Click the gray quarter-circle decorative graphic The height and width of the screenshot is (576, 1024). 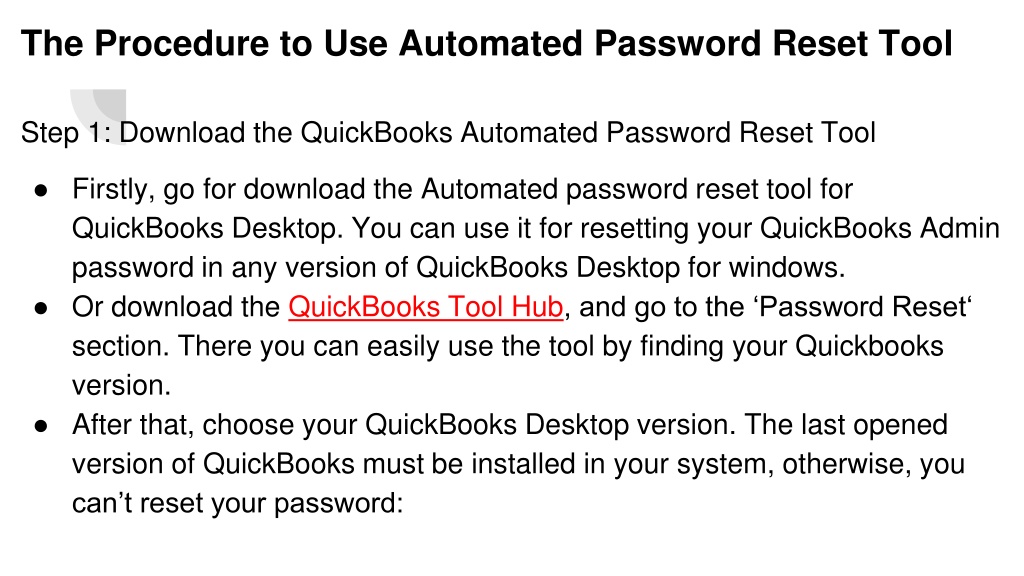(98, 116)
